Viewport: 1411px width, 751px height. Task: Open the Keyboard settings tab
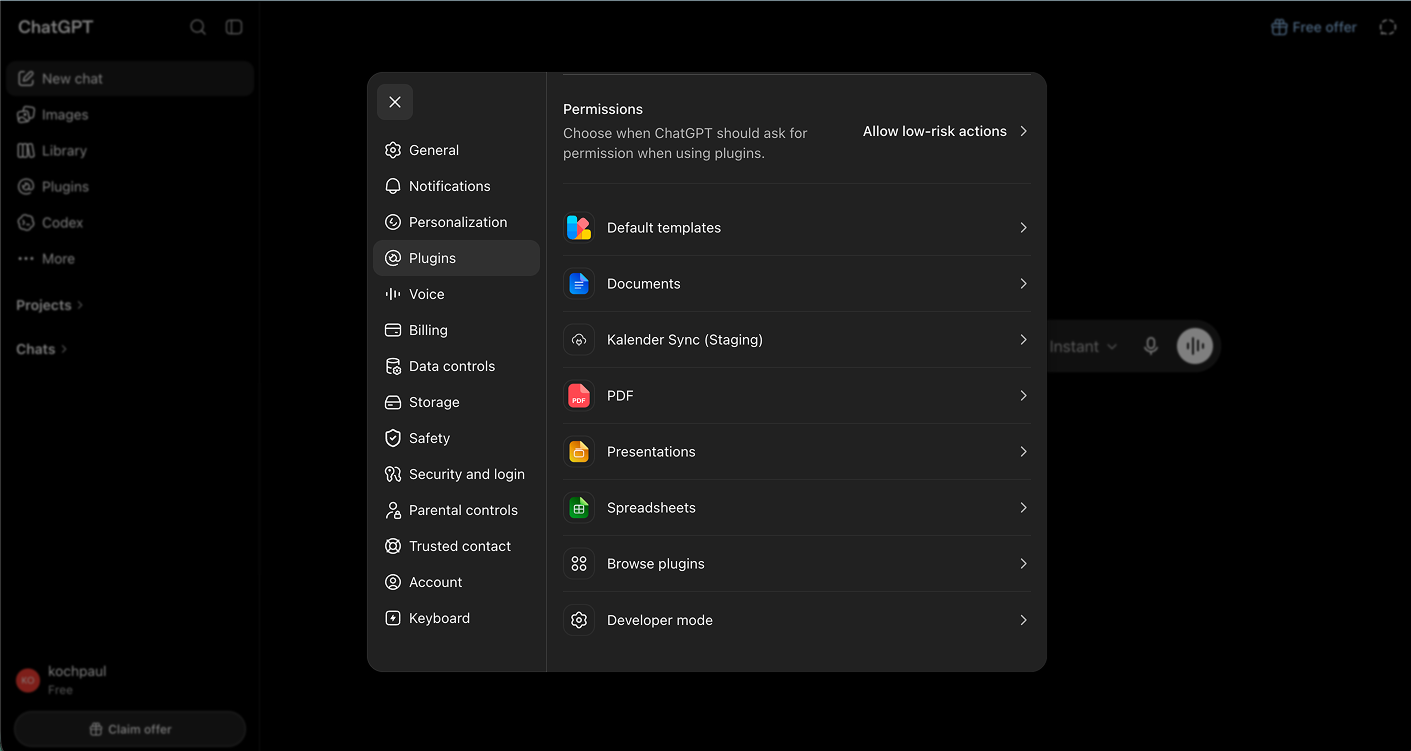456,618
